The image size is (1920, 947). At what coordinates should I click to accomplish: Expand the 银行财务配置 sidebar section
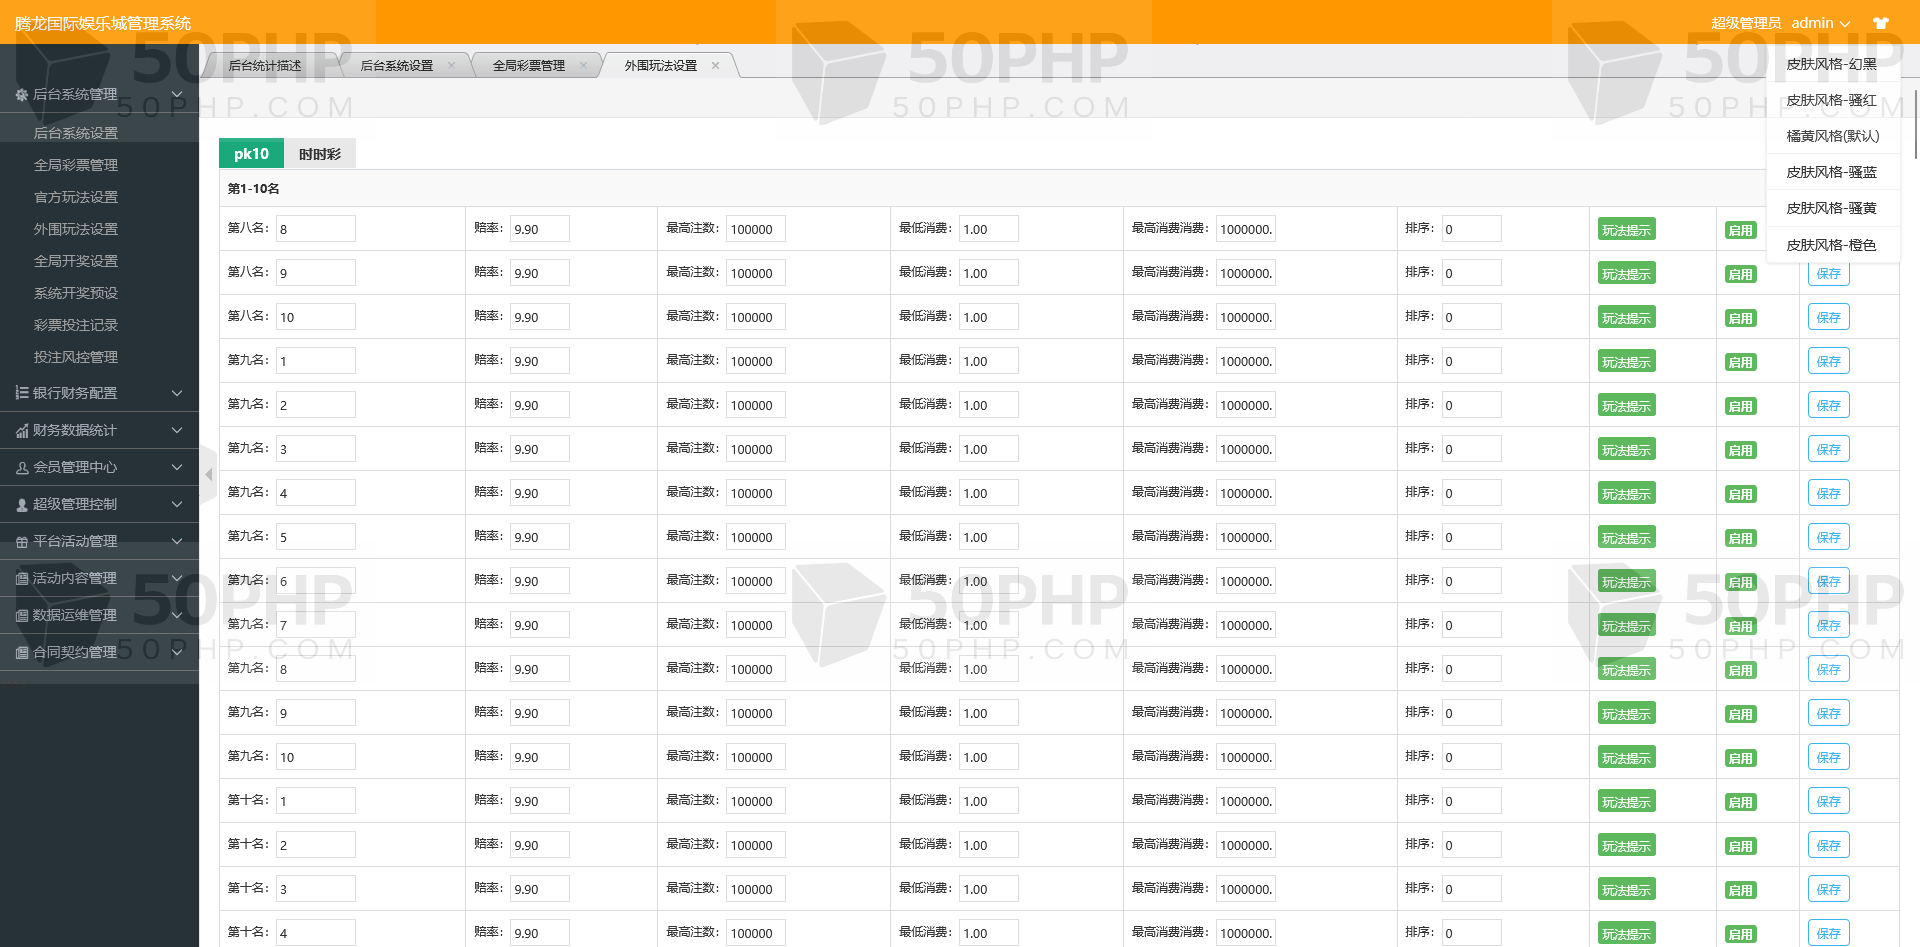[99, 393]
